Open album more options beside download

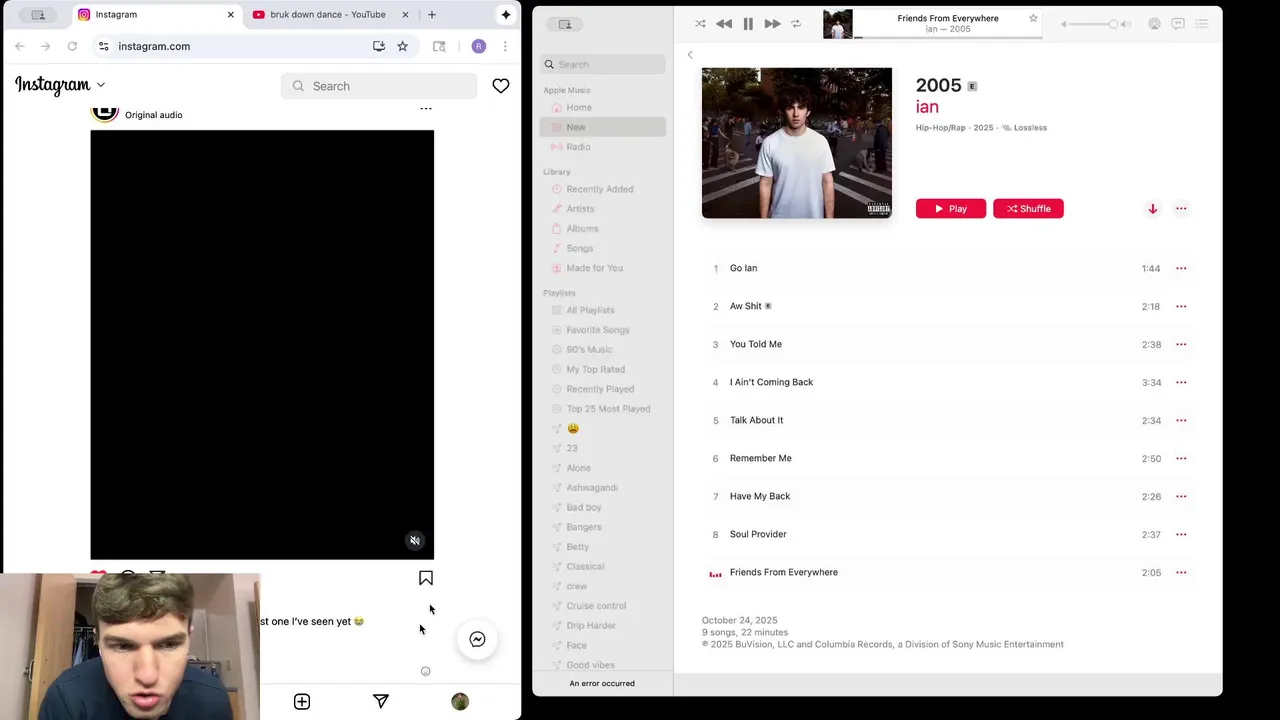point(1181,209)
